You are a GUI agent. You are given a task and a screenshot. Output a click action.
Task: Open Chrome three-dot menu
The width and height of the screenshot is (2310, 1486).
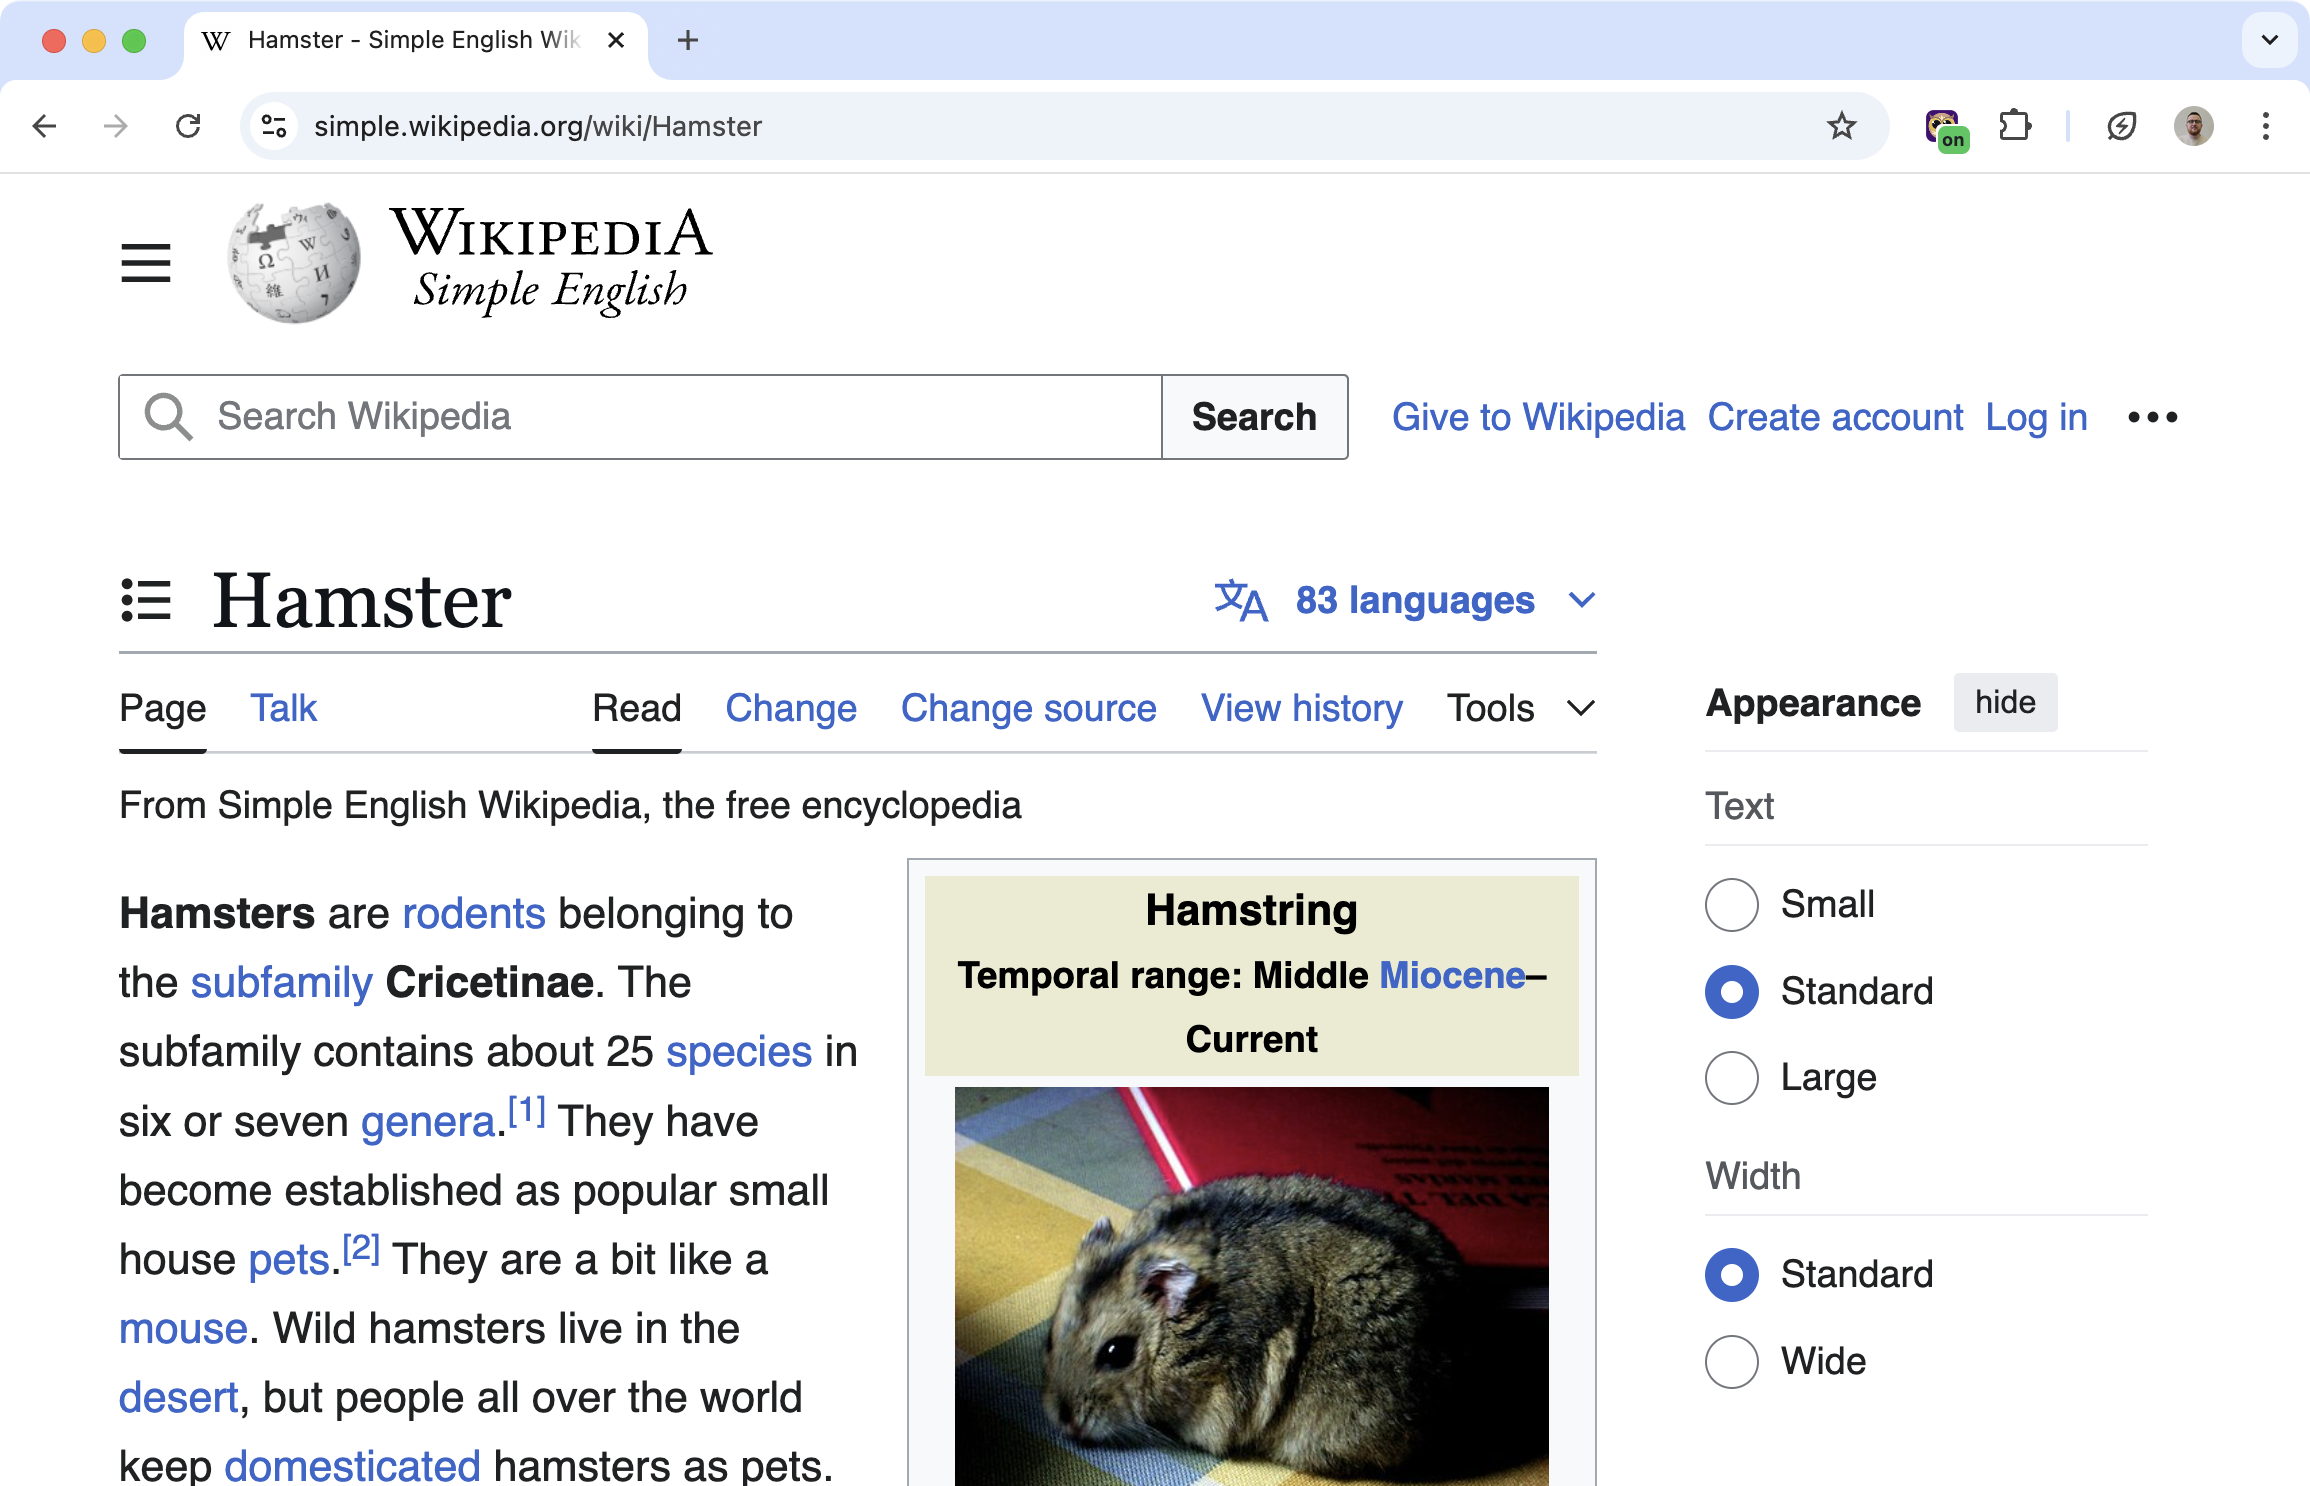tap(2265, 126)
